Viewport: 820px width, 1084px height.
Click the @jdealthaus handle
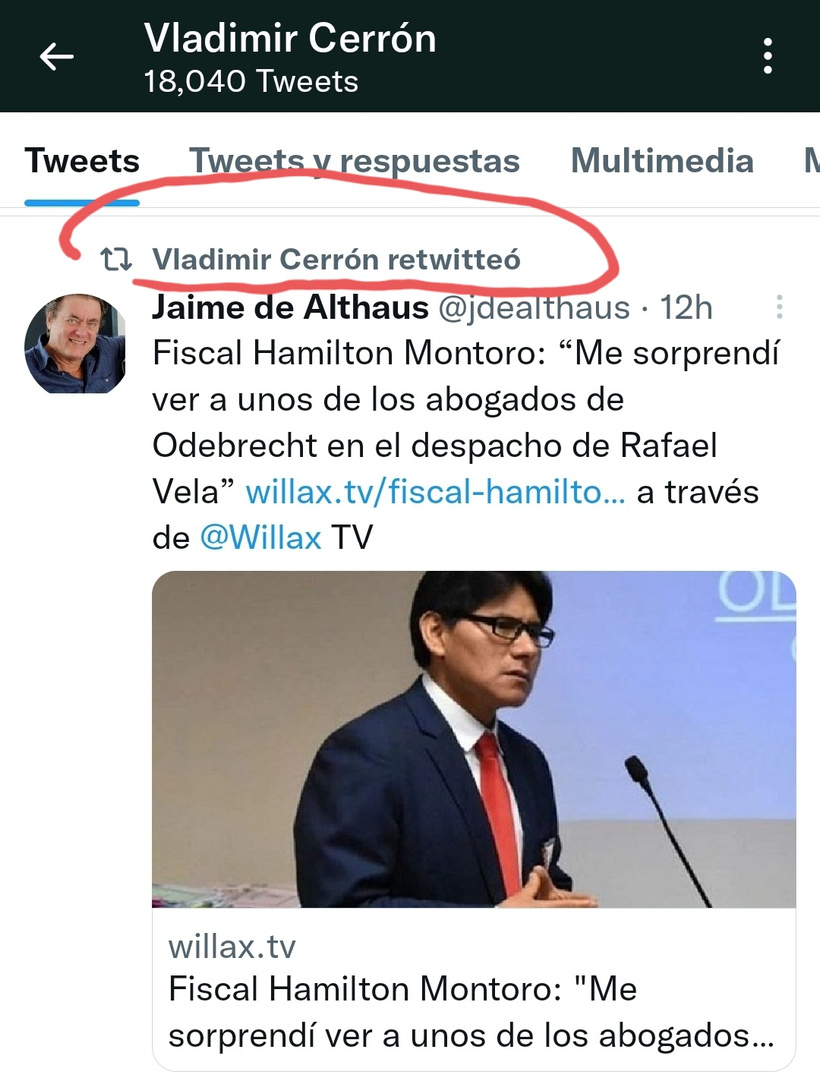point(534,307)
